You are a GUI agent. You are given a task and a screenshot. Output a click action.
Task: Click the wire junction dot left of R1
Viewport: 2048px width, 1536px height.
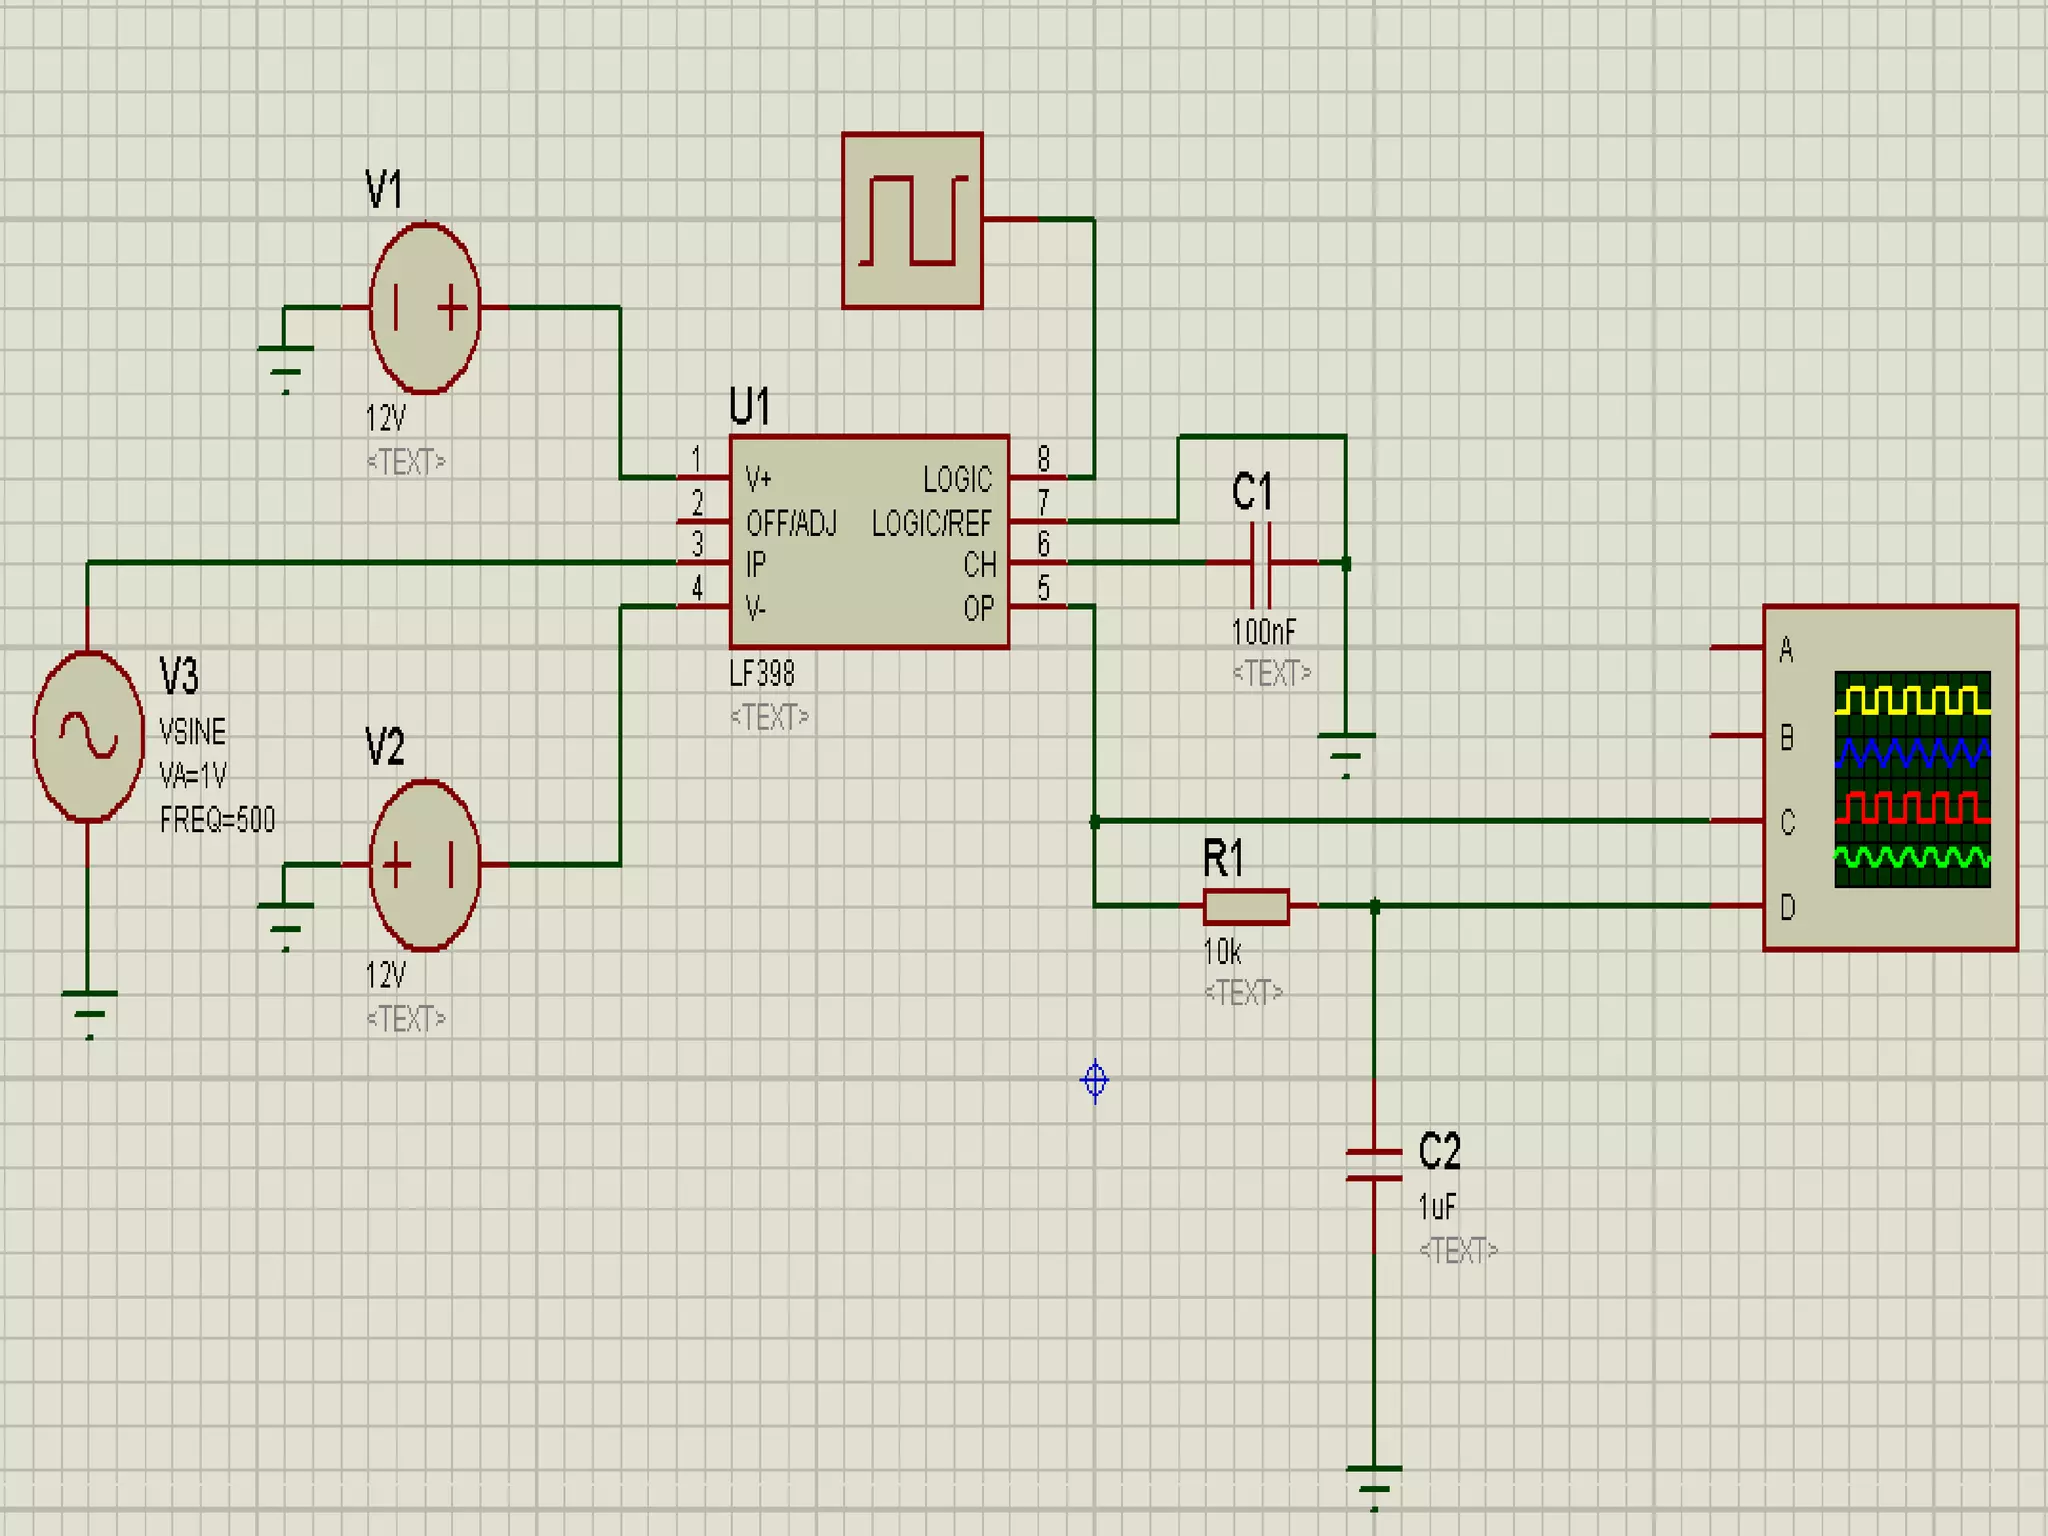coord(1095,821)
